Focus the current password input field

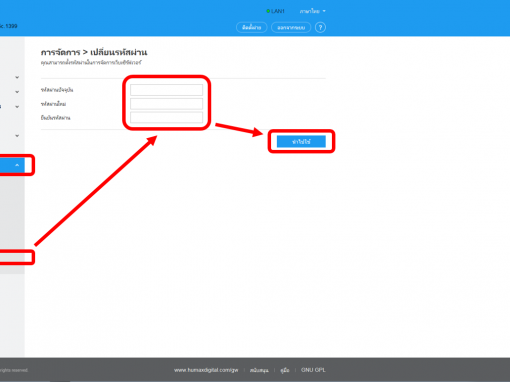[166, 90]
